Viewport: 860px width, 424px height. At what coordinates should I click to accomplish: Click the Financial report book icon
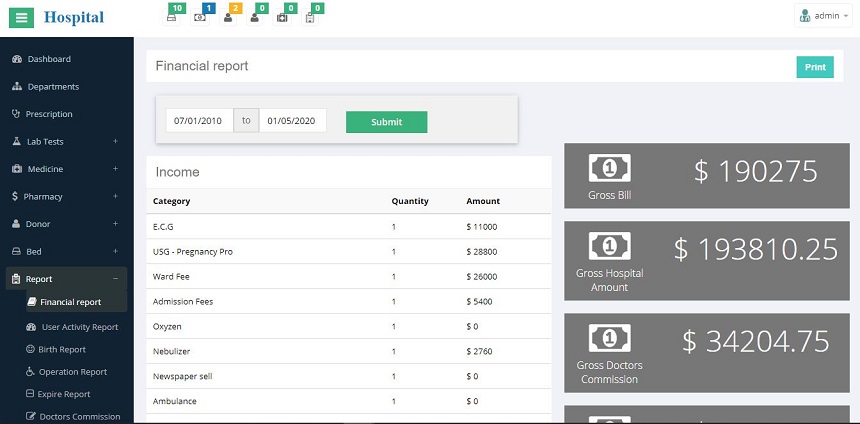click(32, 302)
